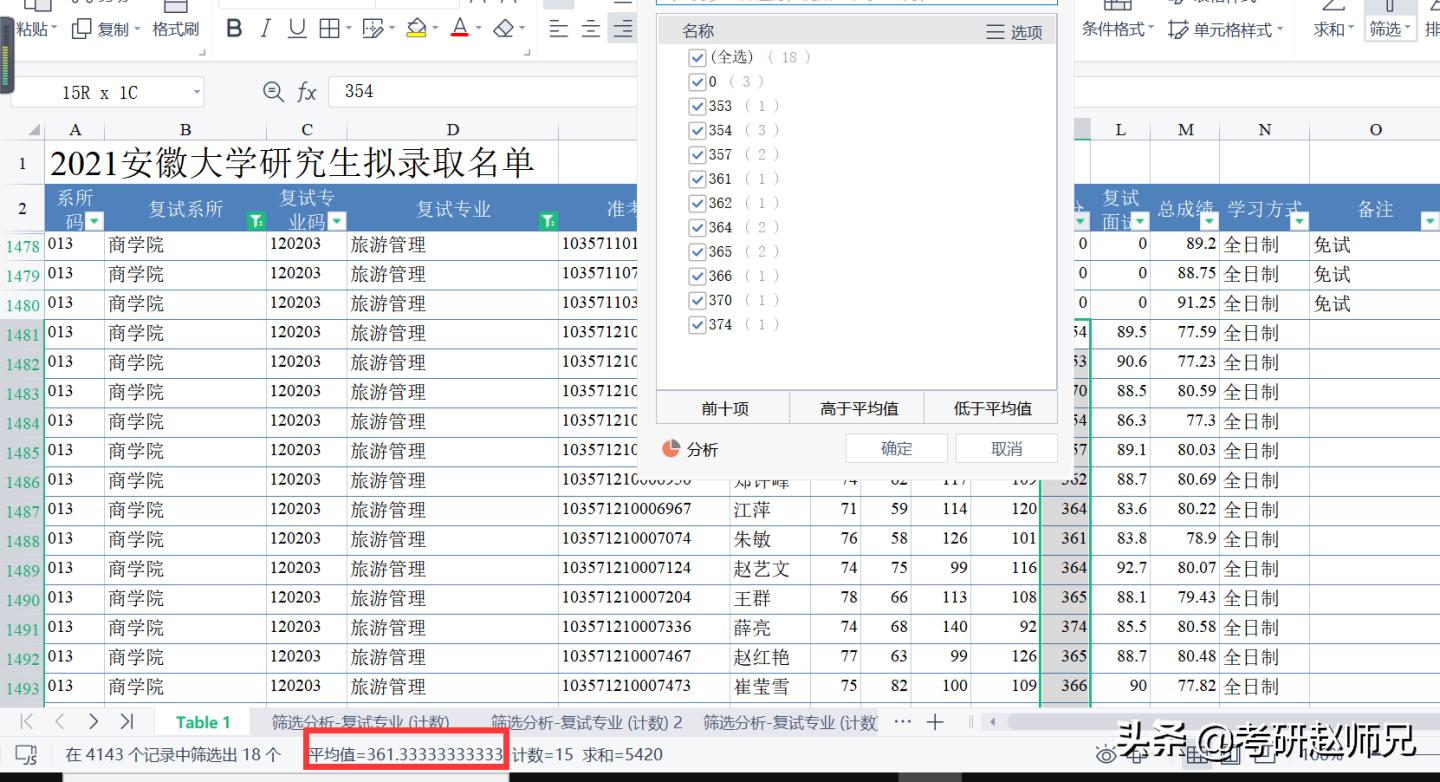Click the zoom magnifier beside fx
The width and height of the screenshot is (1440, 782).
273,92
